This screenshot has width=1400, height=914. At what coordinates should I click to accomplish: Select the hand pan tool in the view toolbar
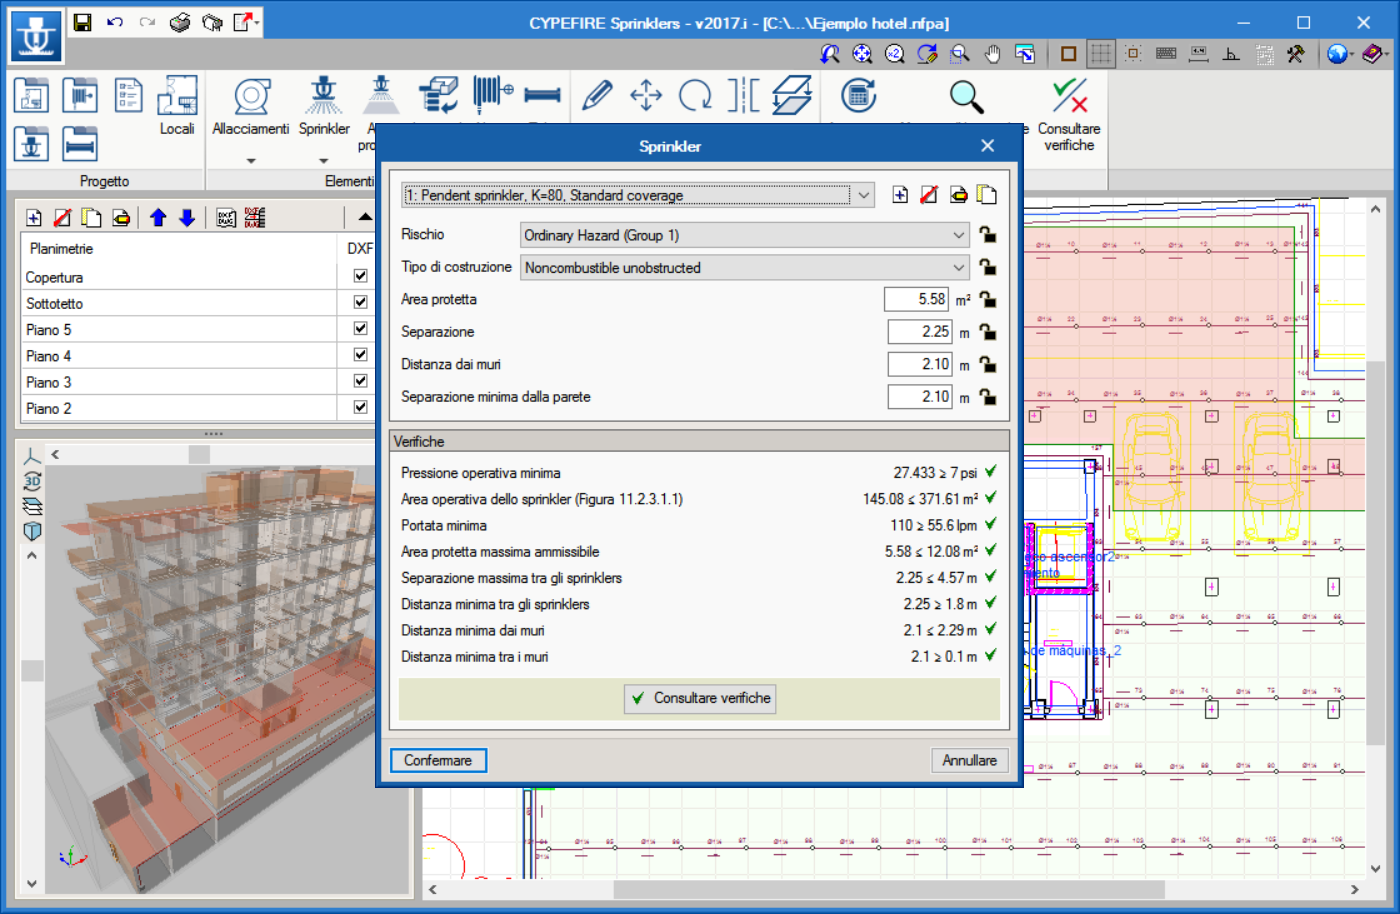click(x=992, y=54)
